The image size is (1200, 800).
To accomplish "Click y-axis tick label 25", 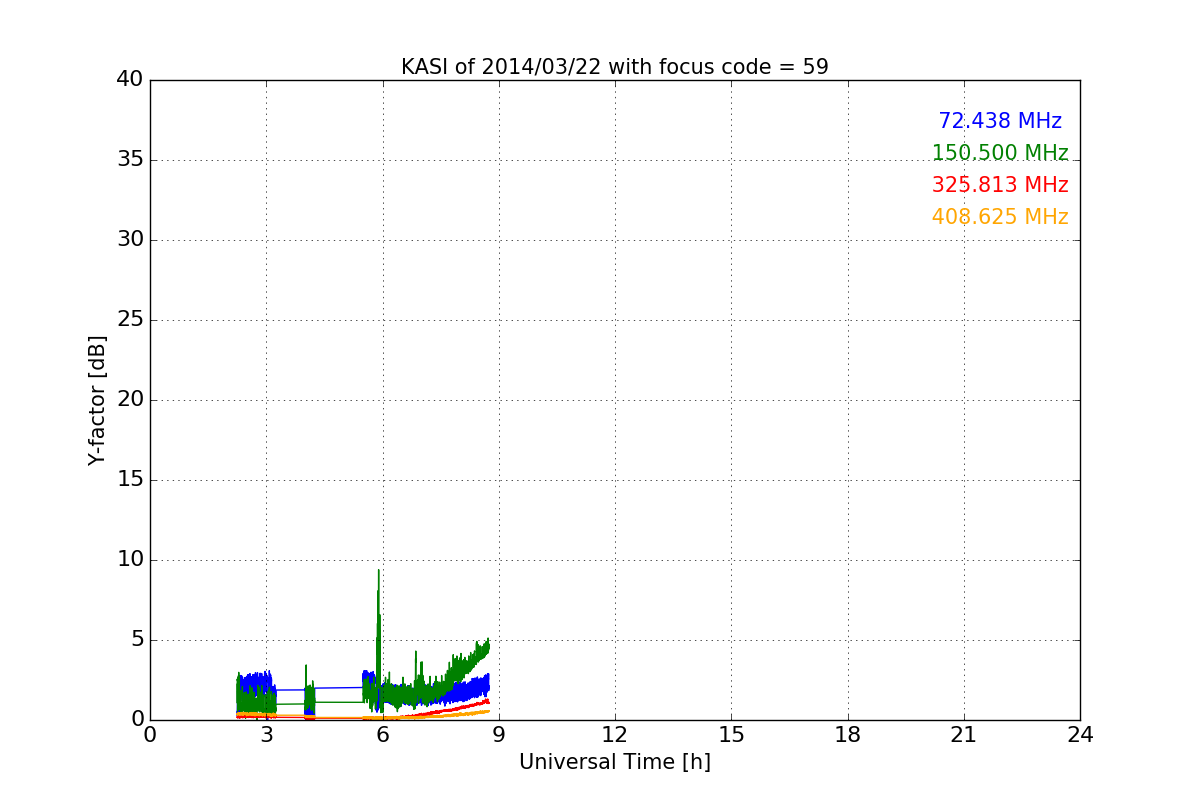I will pyautogui.click(x=130, y=320).
